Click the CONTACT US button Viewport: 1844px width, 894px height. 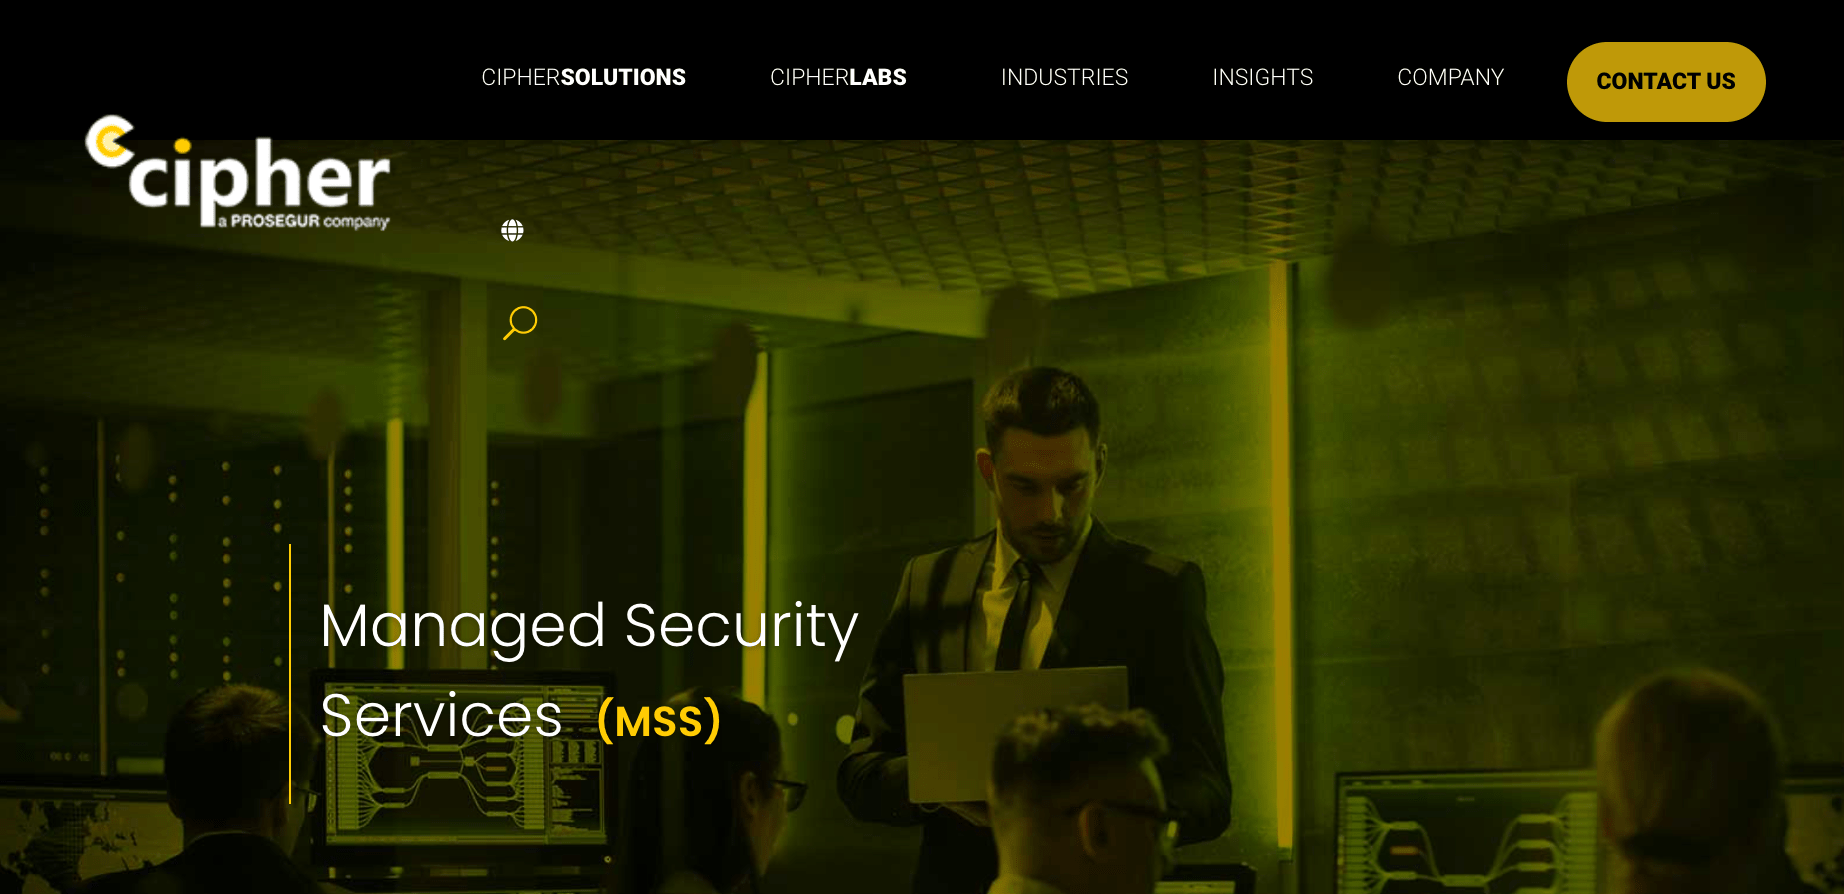tap(1666, 82)
